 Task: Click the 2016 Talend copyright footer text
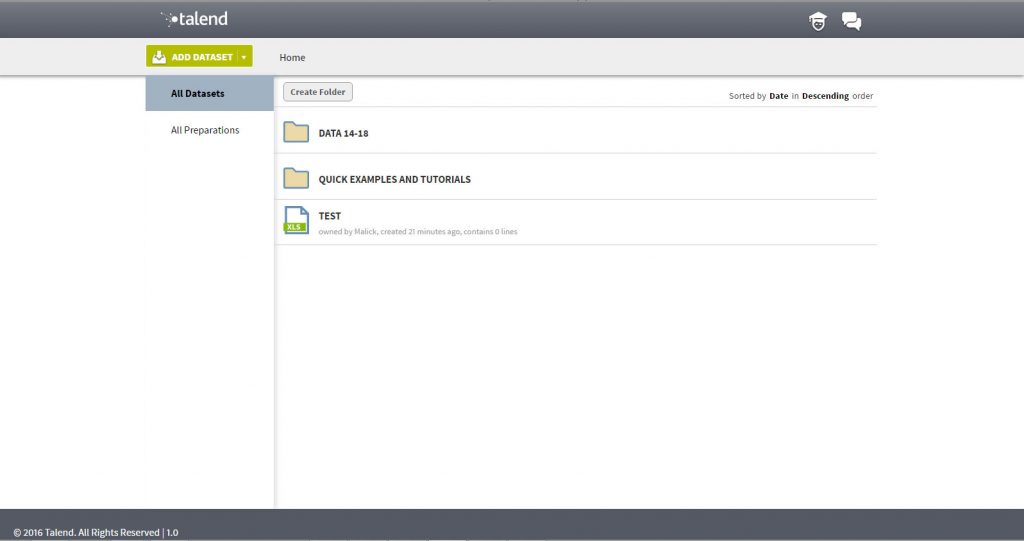point(96,533)
